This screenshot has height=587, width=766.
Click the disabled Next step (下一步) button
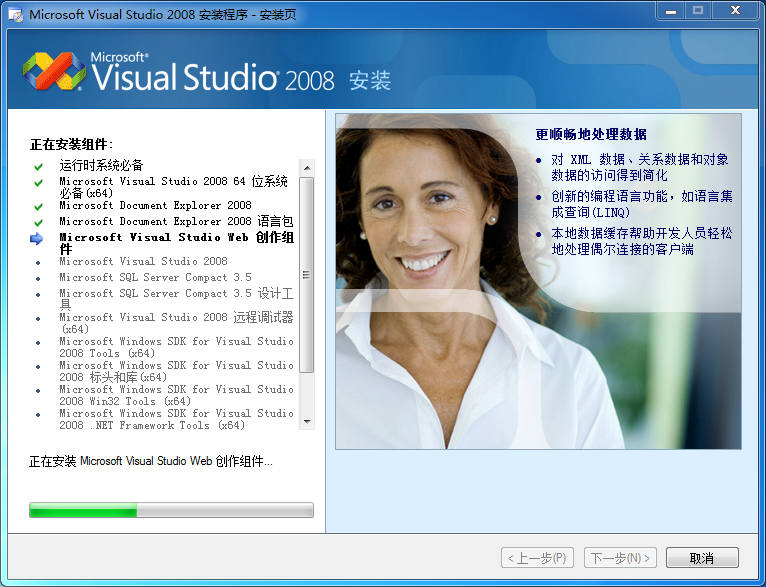pyautogui.click(x=620, y=558)
